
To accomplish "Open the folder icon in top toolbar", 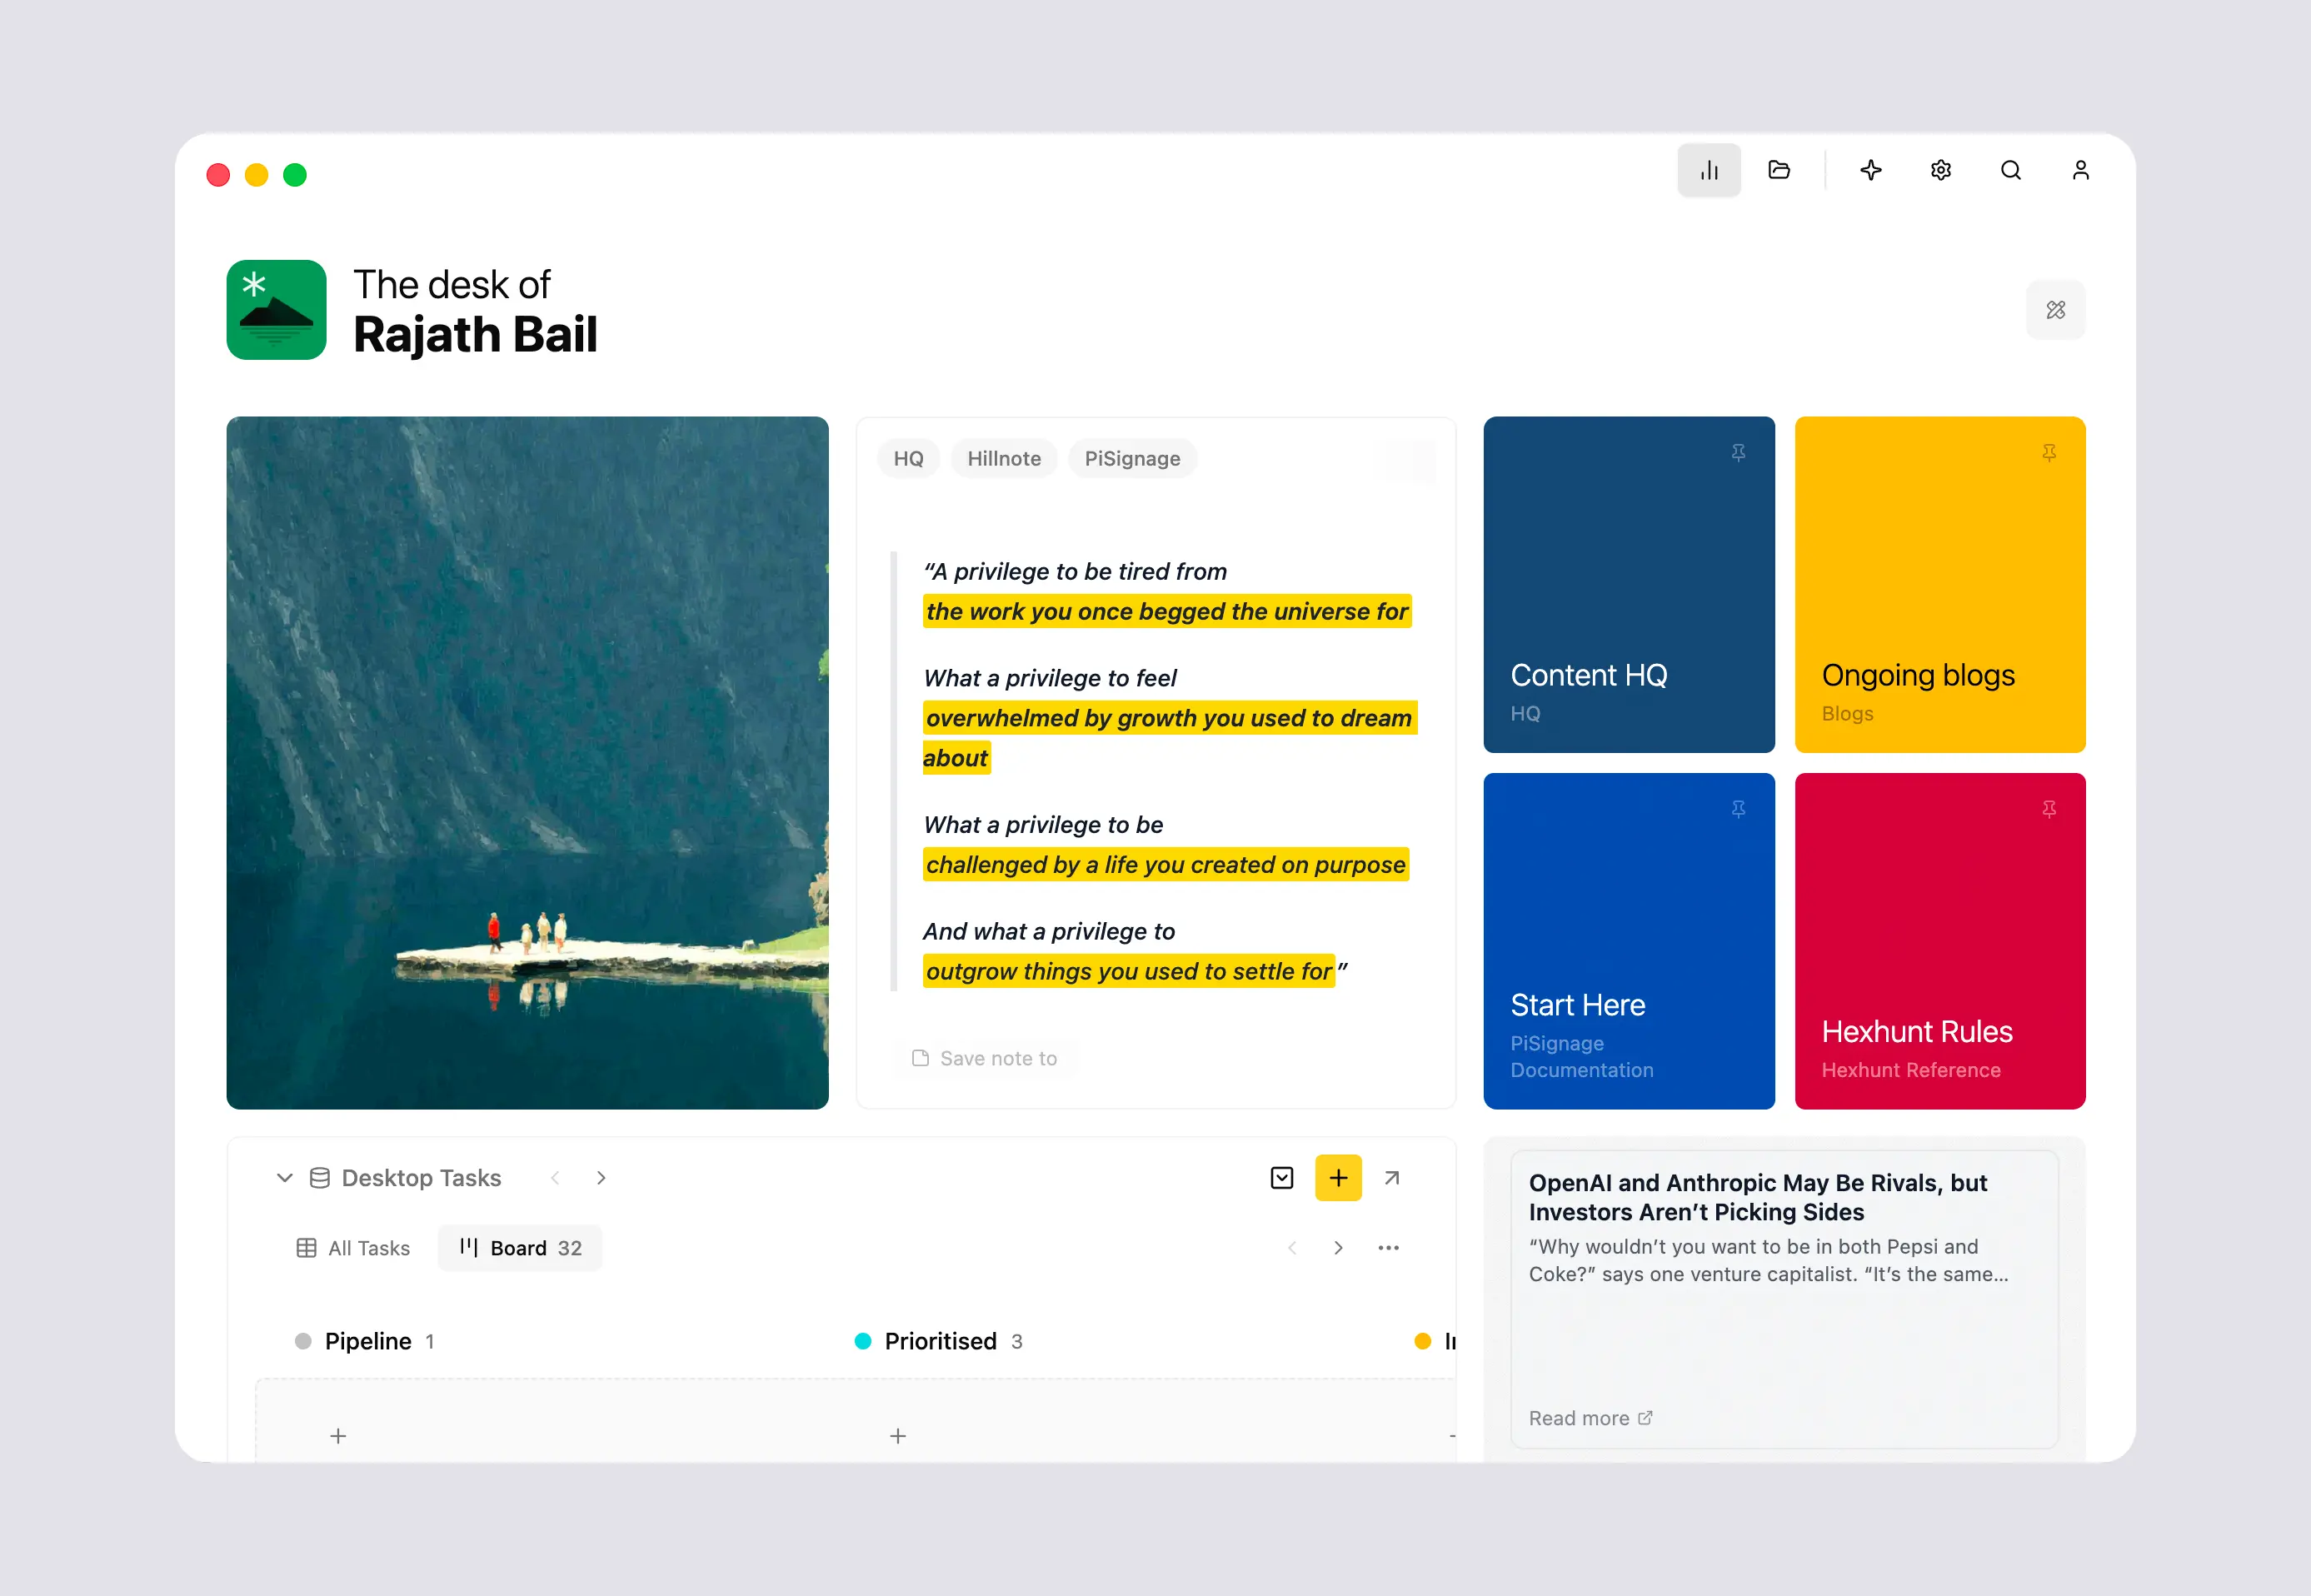I will (1778, 171).
